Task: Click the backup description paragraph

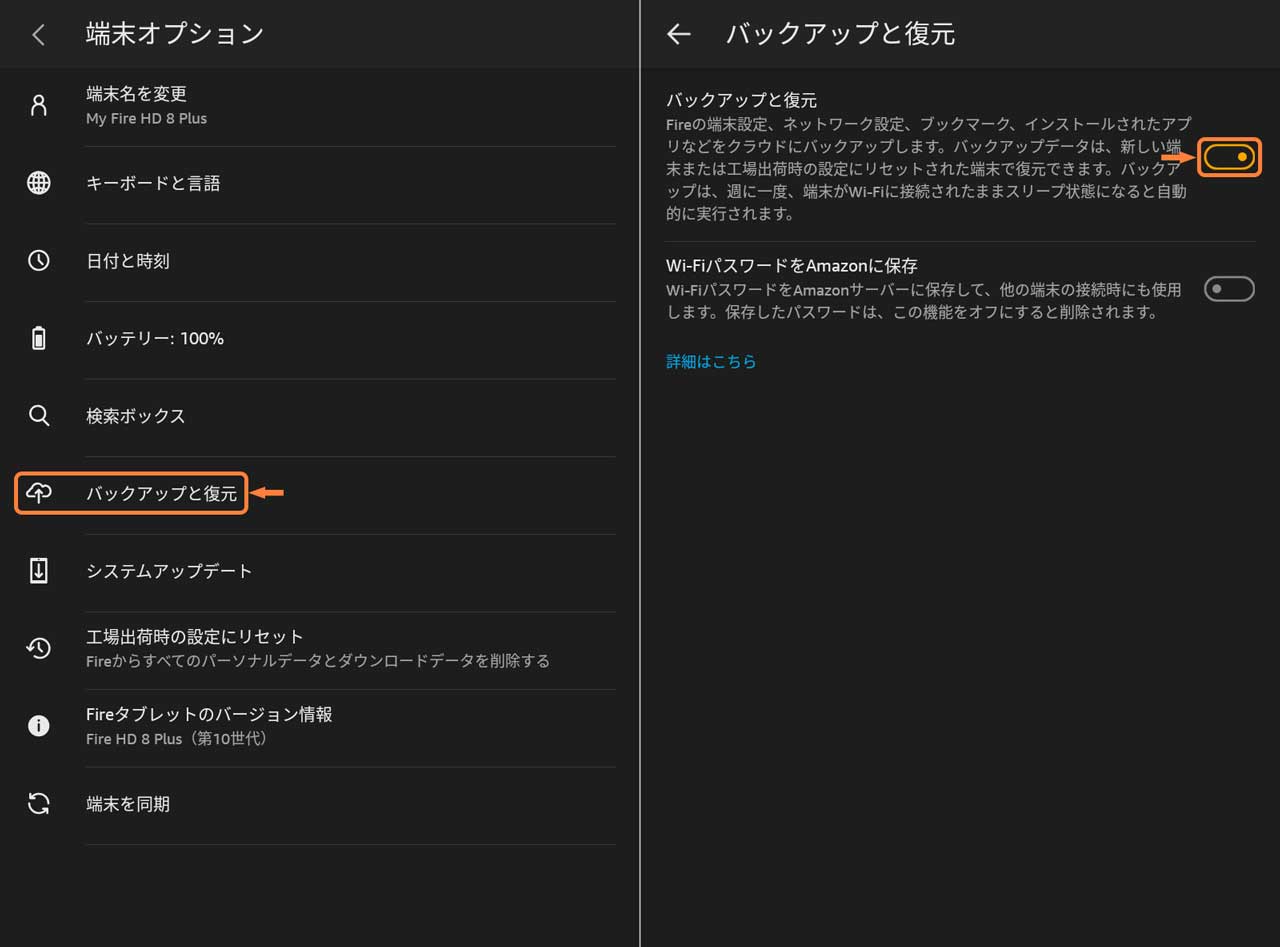Action: pyautogui.click(x=928, y=169)
